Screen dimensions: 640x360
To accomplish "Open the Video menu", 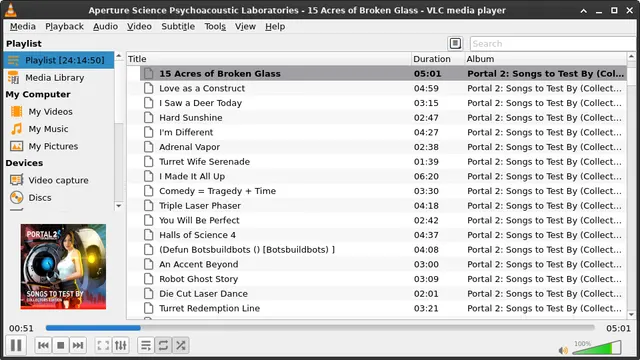I will (x=139, y=27).
